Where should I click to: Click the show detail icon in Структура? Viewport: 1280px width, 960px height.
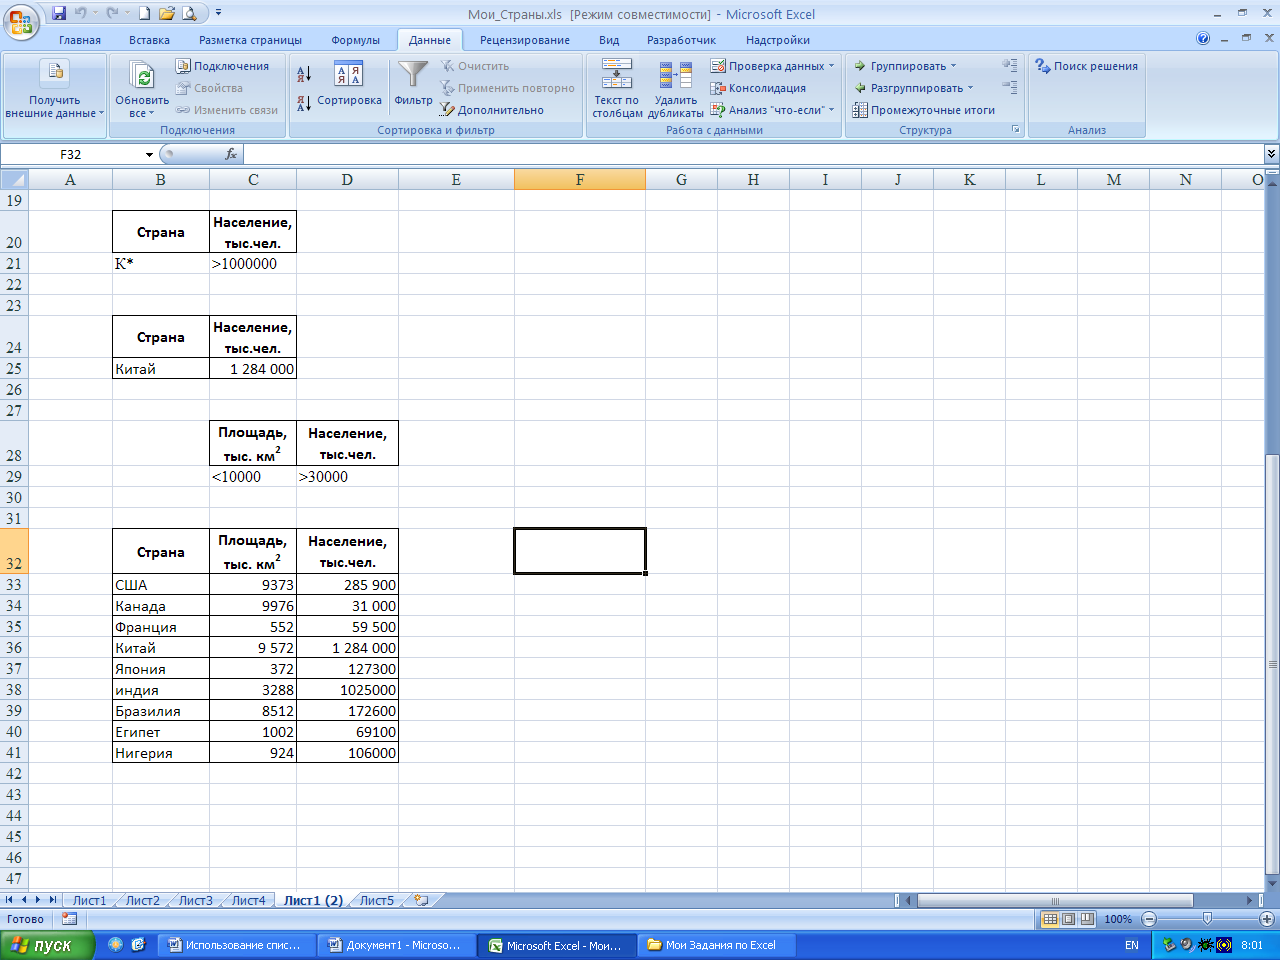[x=1010, y=65]
